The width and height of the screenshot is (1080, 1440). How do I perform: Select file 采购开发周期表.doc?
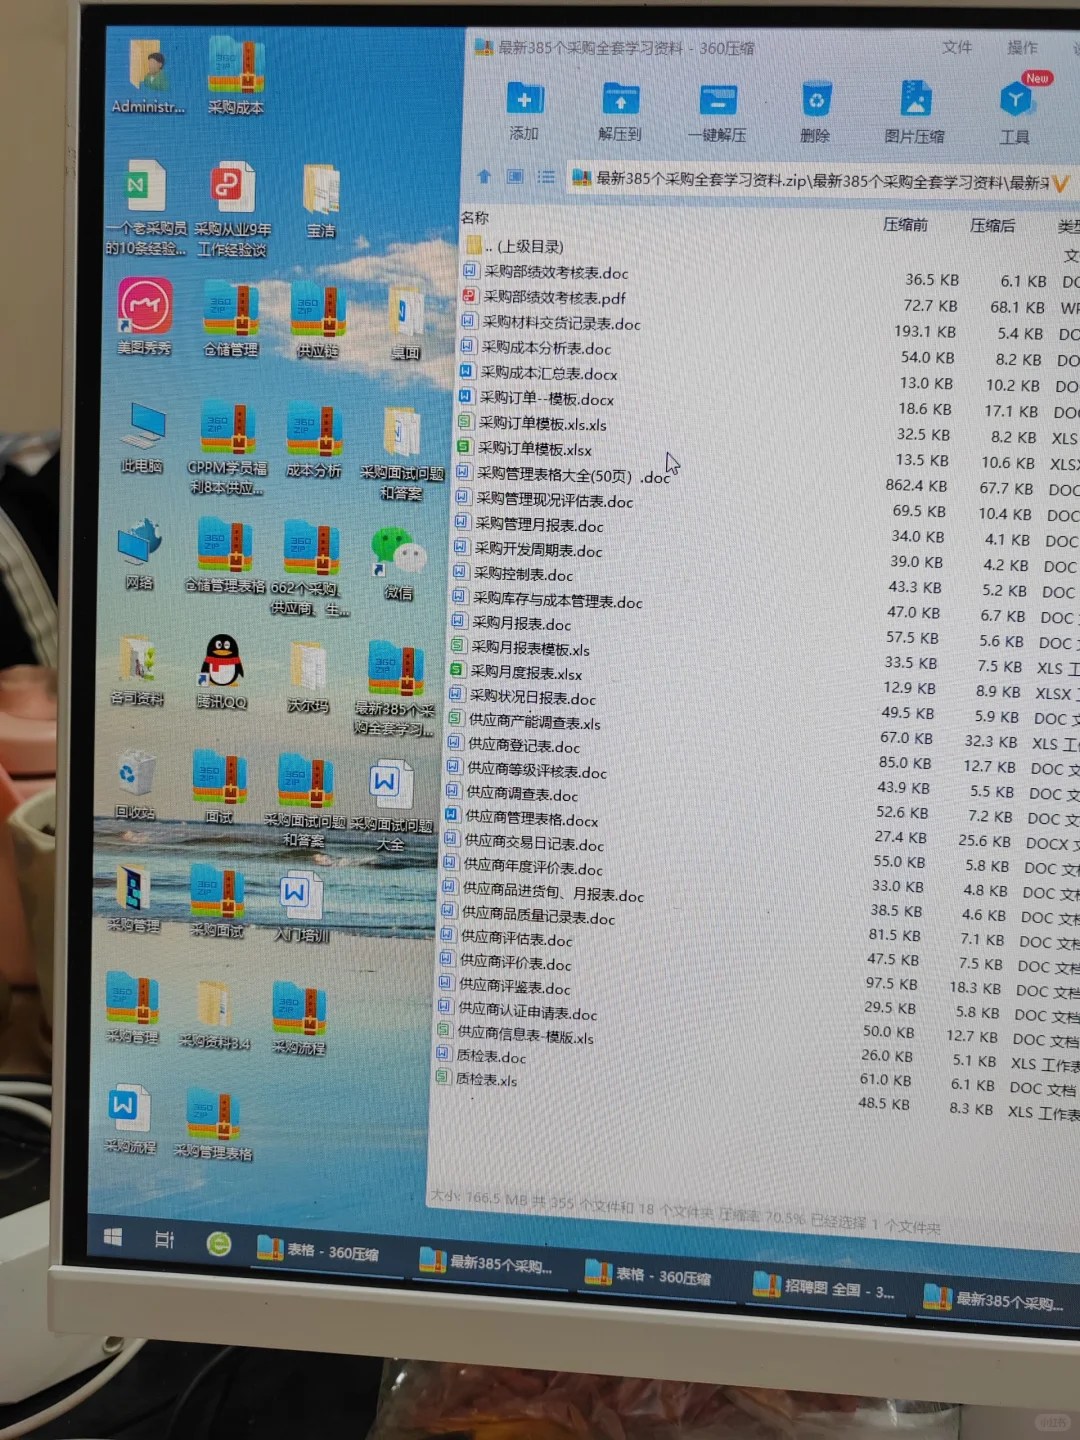click(528, 549)
